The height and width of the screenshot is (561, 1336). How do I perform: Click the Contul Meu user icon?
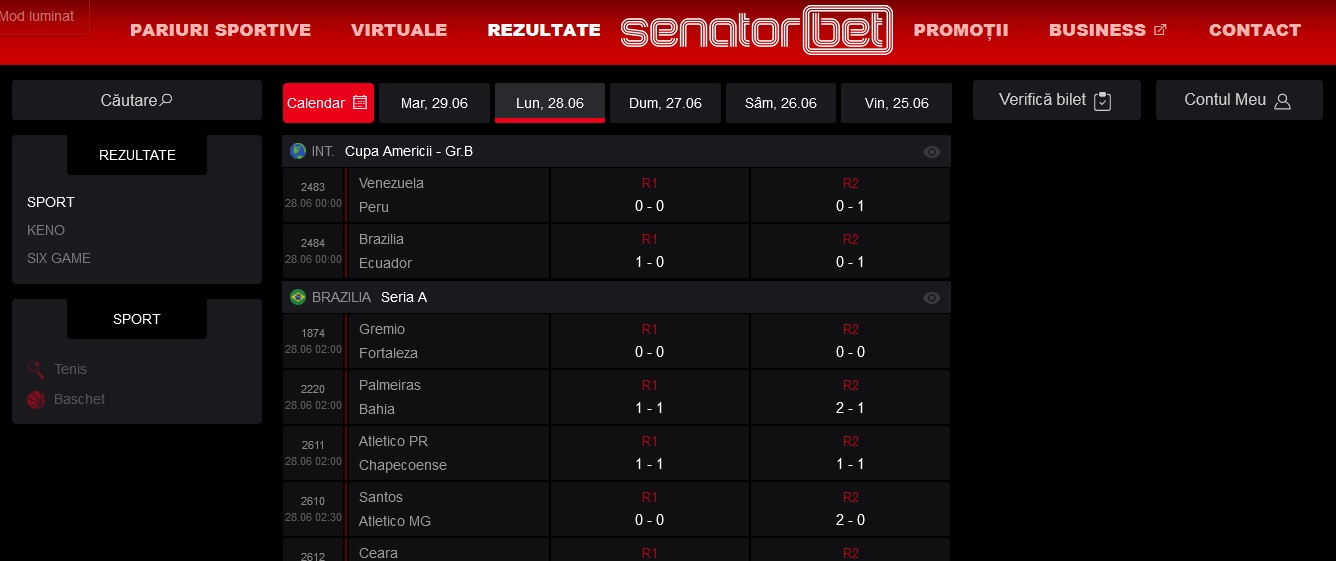tap(1283, 101)
